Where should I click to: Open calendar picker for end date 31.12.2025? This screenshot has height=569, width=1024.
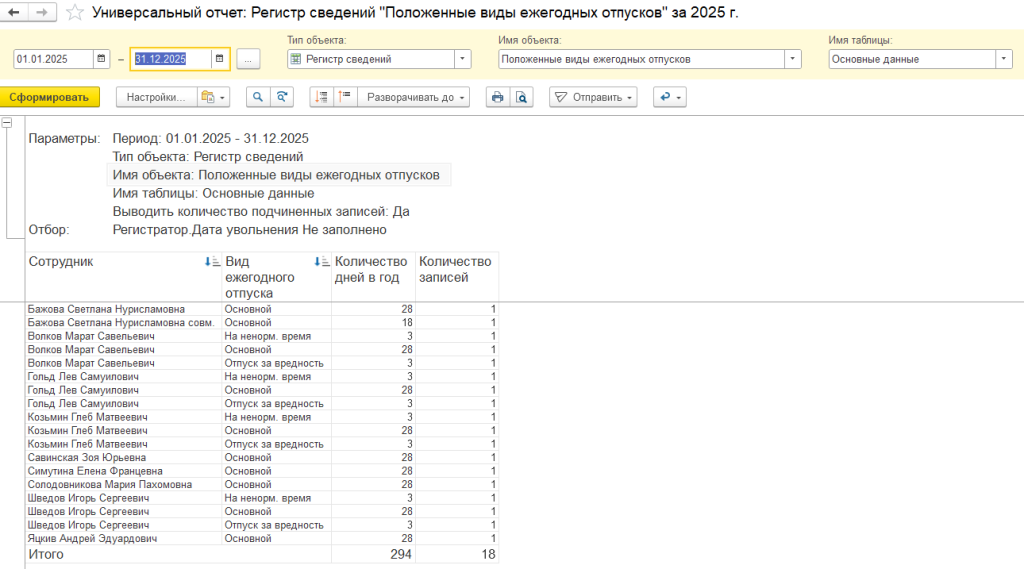point(219,59)
